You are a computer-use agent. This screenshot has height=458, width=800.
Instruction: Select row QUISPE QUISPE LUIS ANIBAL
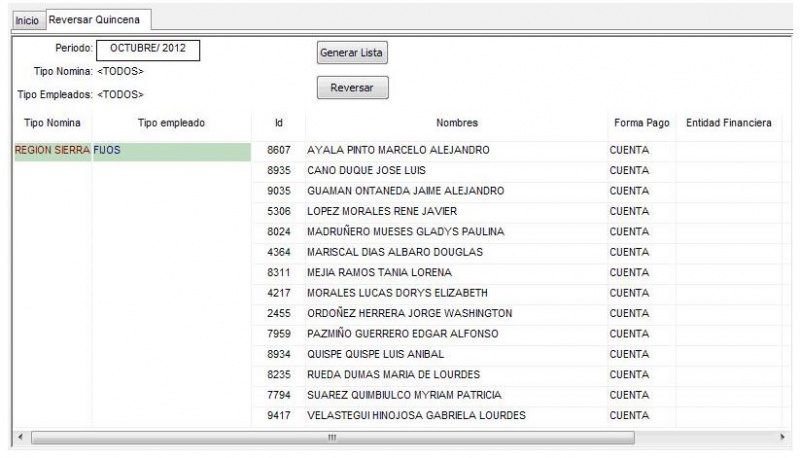click(x=516, y=354)
